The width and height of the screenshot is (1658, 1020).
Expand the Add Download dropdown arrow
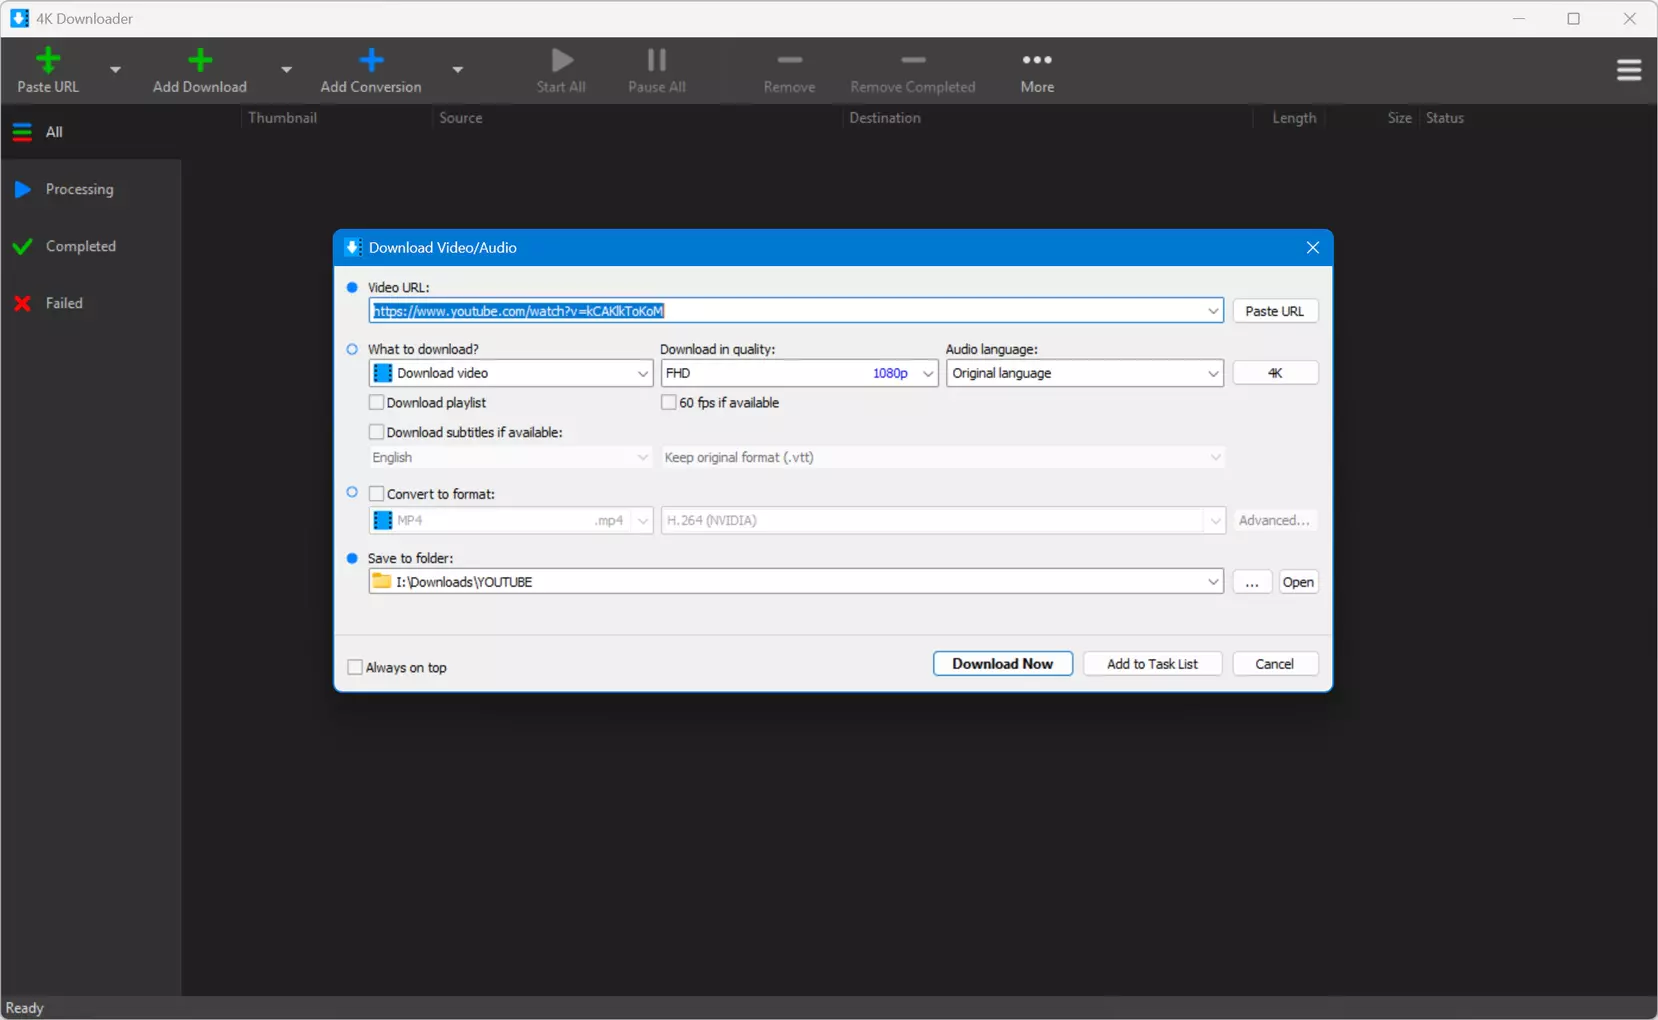coord(286,70)
